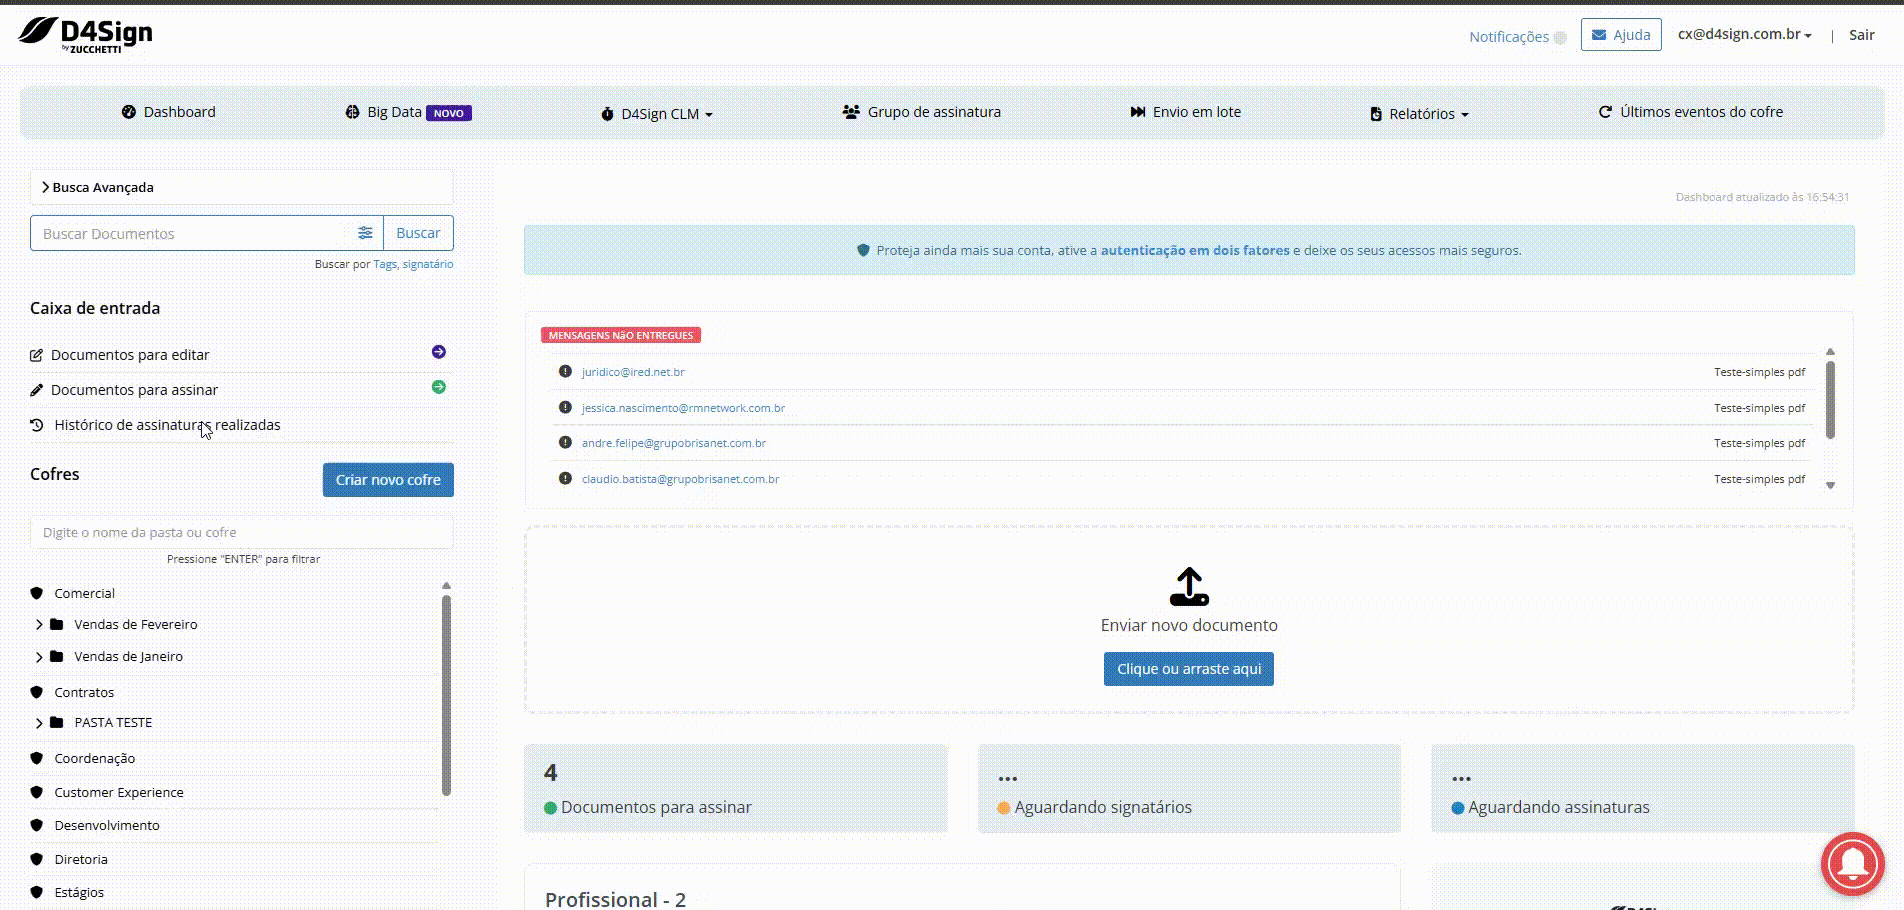Open the Coordenação safe
1904x910 pixels.
(94, 758)
